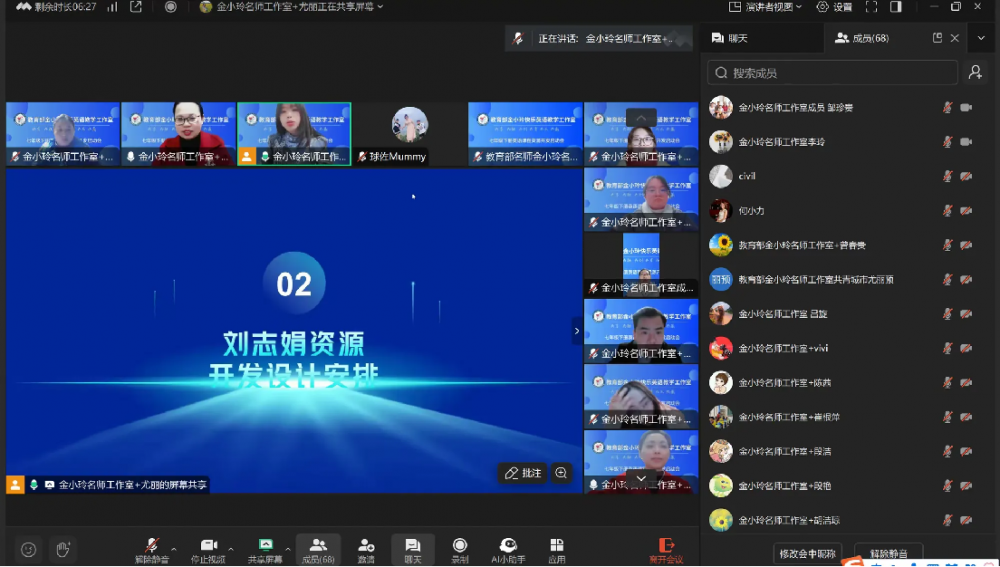Toggle camera for 金小玲名师工作室+段洁
The image size is (1000, 567).
967,452
